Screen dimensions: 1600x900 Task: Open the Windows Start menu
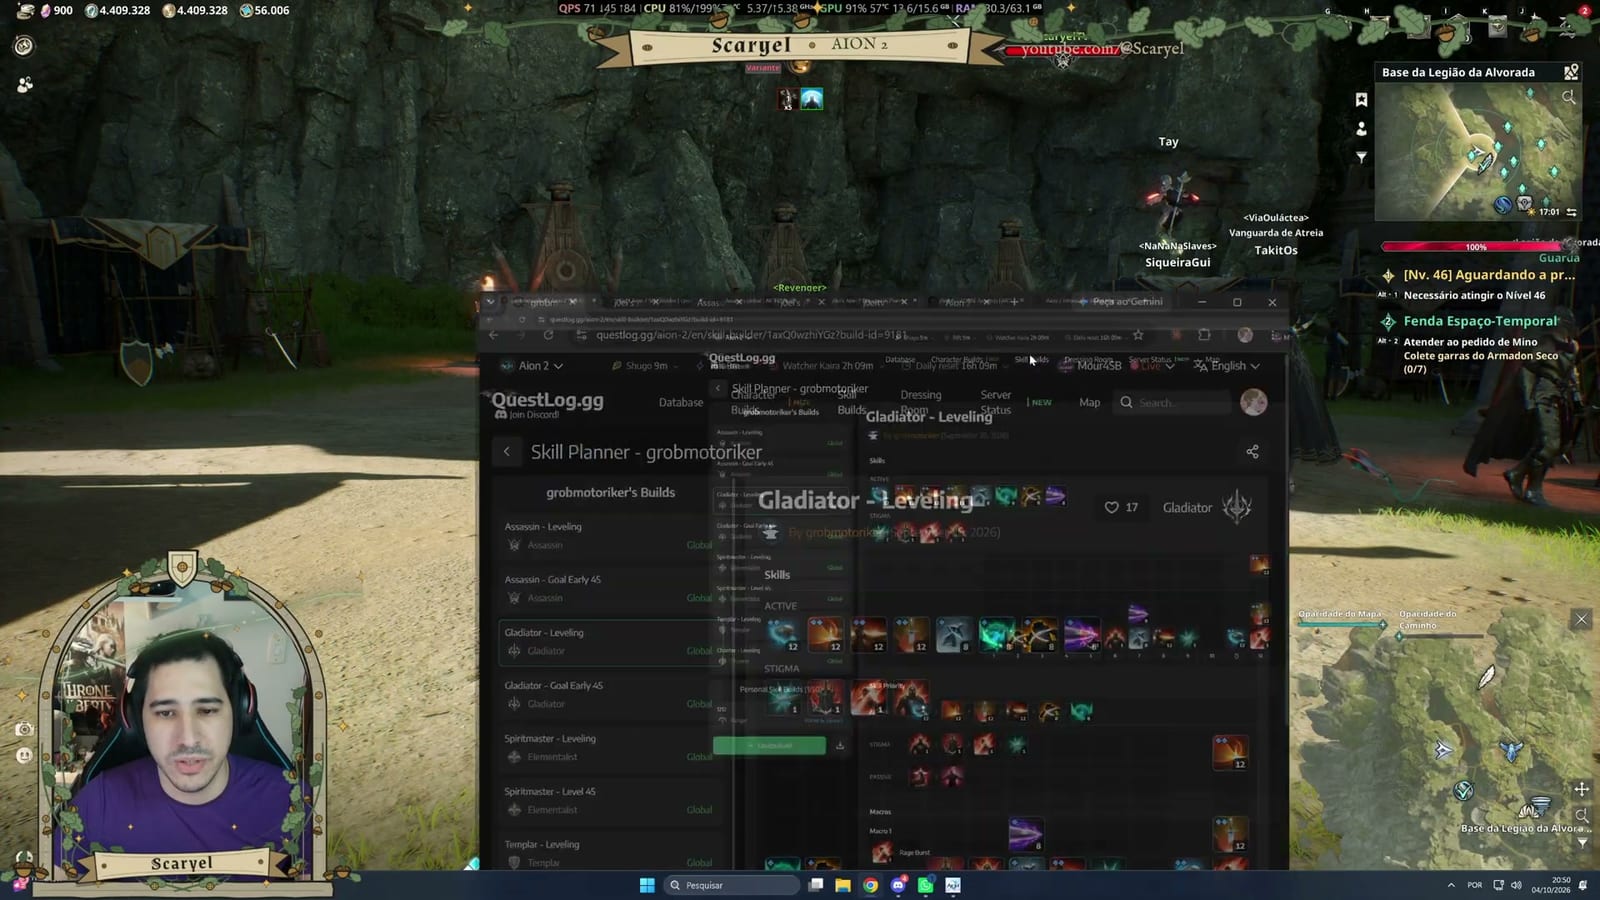(647, 885)
